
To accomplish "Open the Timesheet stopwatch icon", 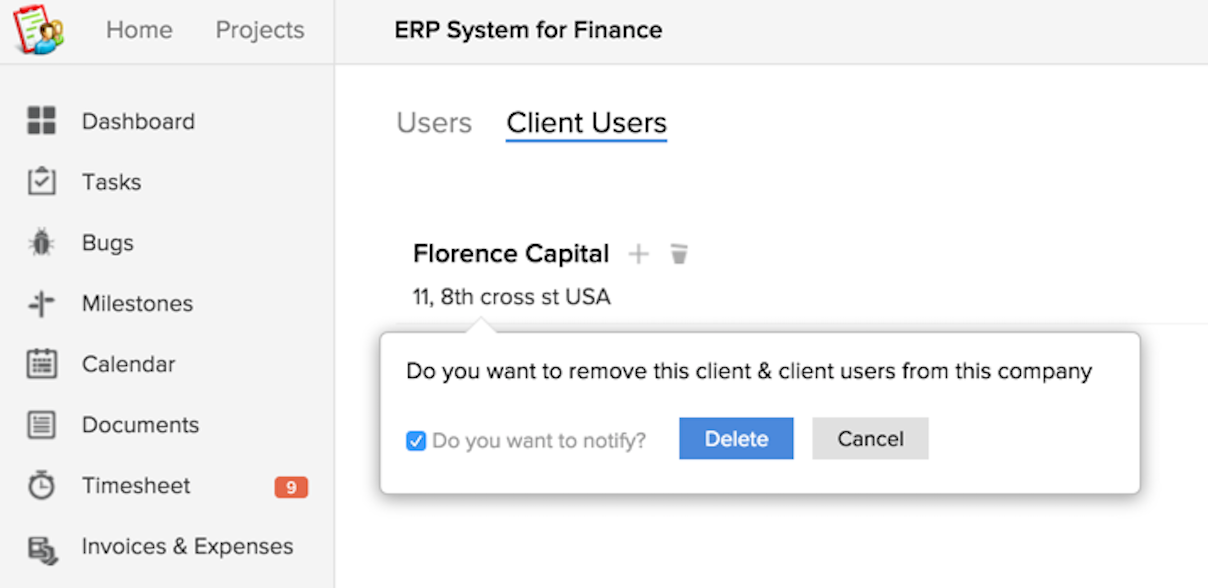I will [x=42, y=486].
